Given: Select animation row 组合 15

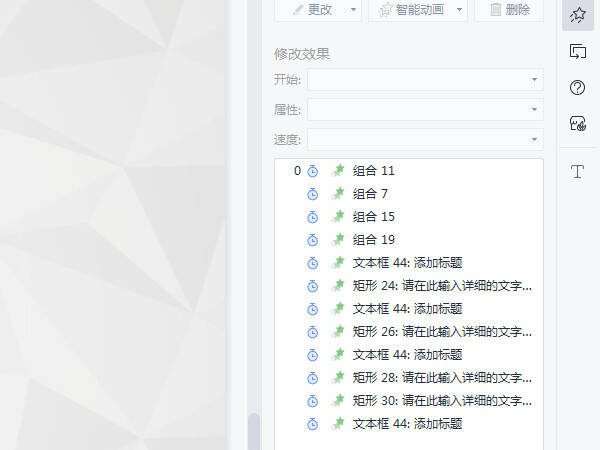Looking at the screenshot, I should (x=409, y=217).
